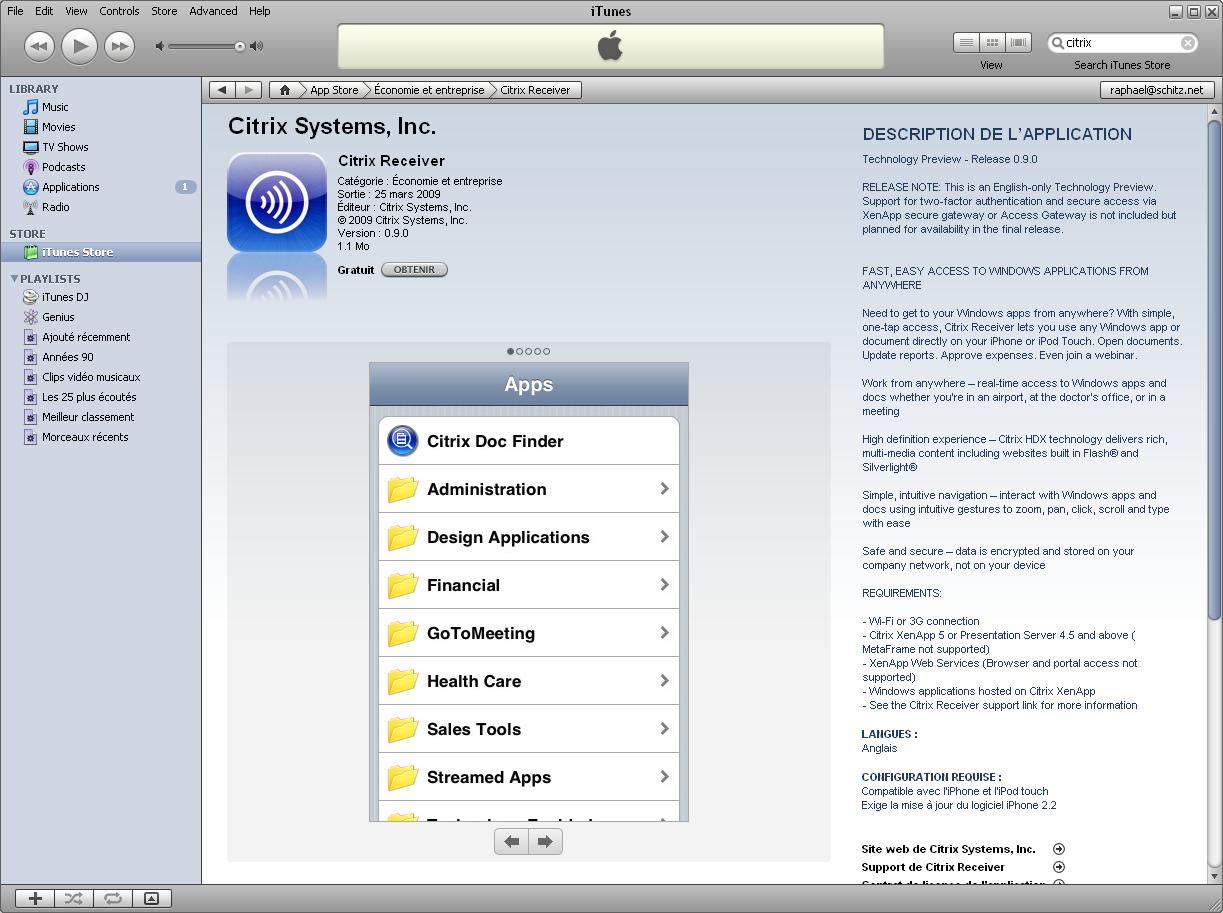Image resolution: width=1223 pixels, height=913 pixels.
Task: Select the first screenshot page dot
Action: coord(511,351)
